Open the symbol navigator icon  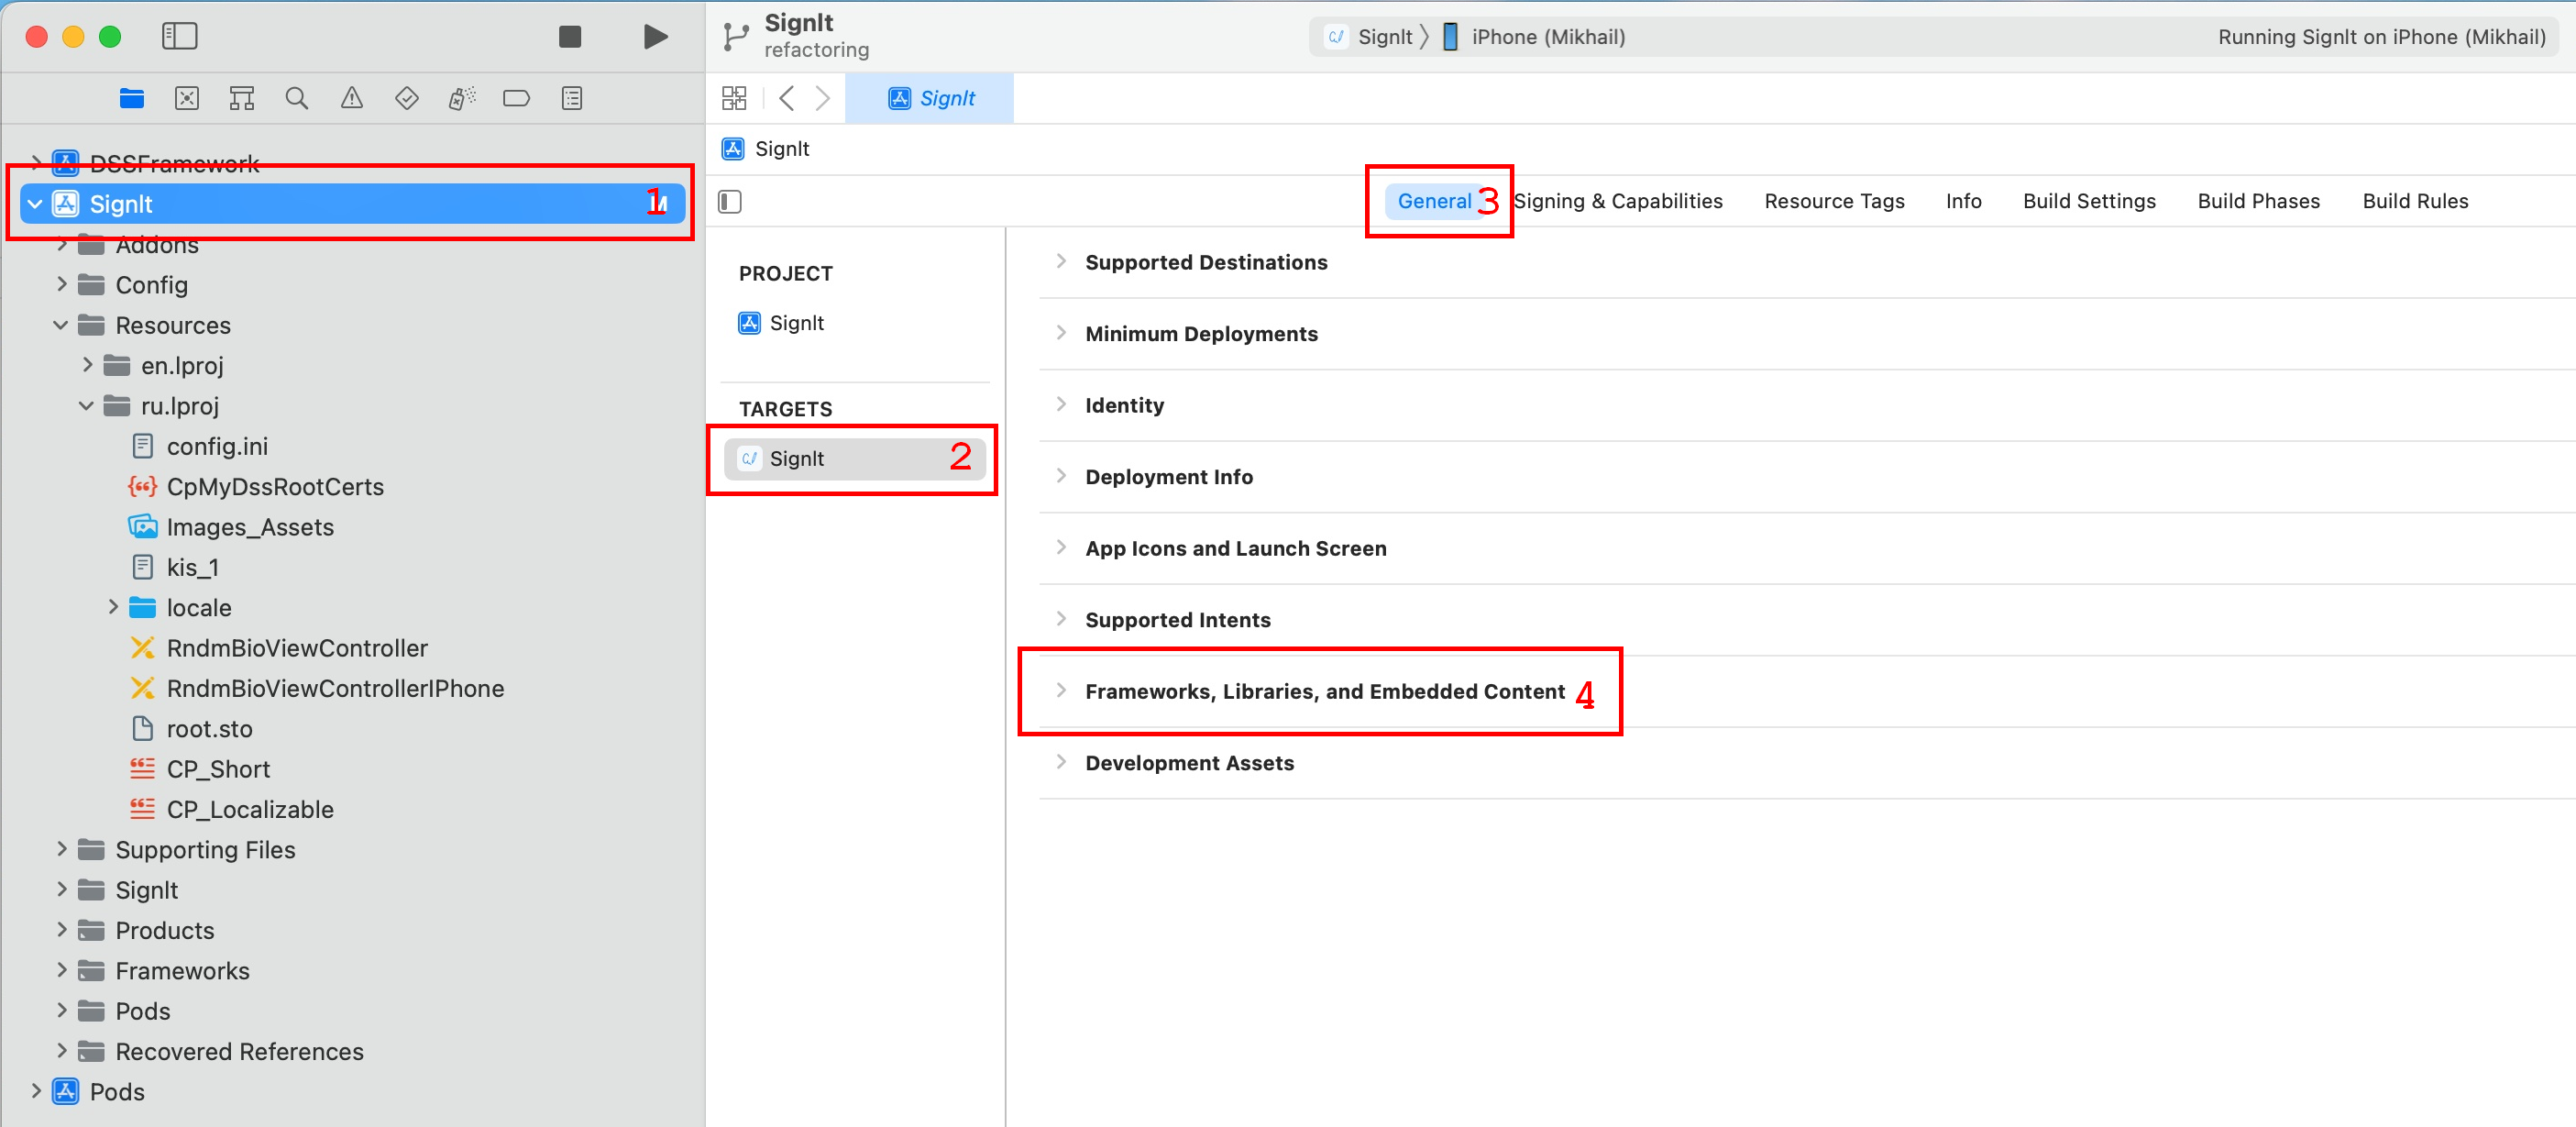[242, 98]
